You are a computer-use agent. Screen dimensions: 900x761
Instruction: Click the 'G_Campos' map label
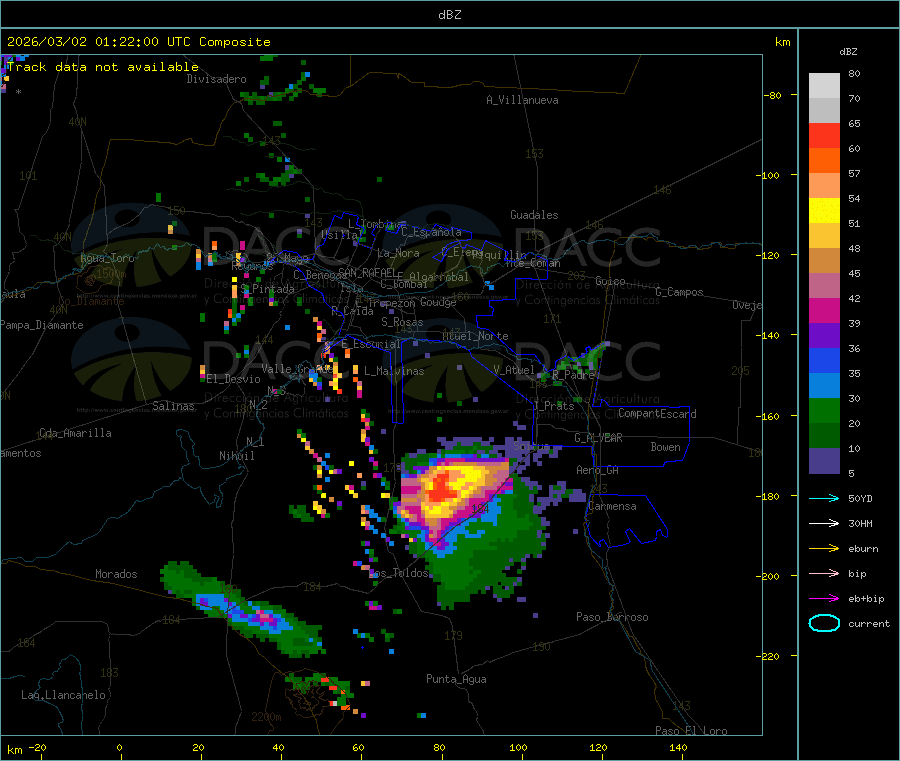click(680, 292)
